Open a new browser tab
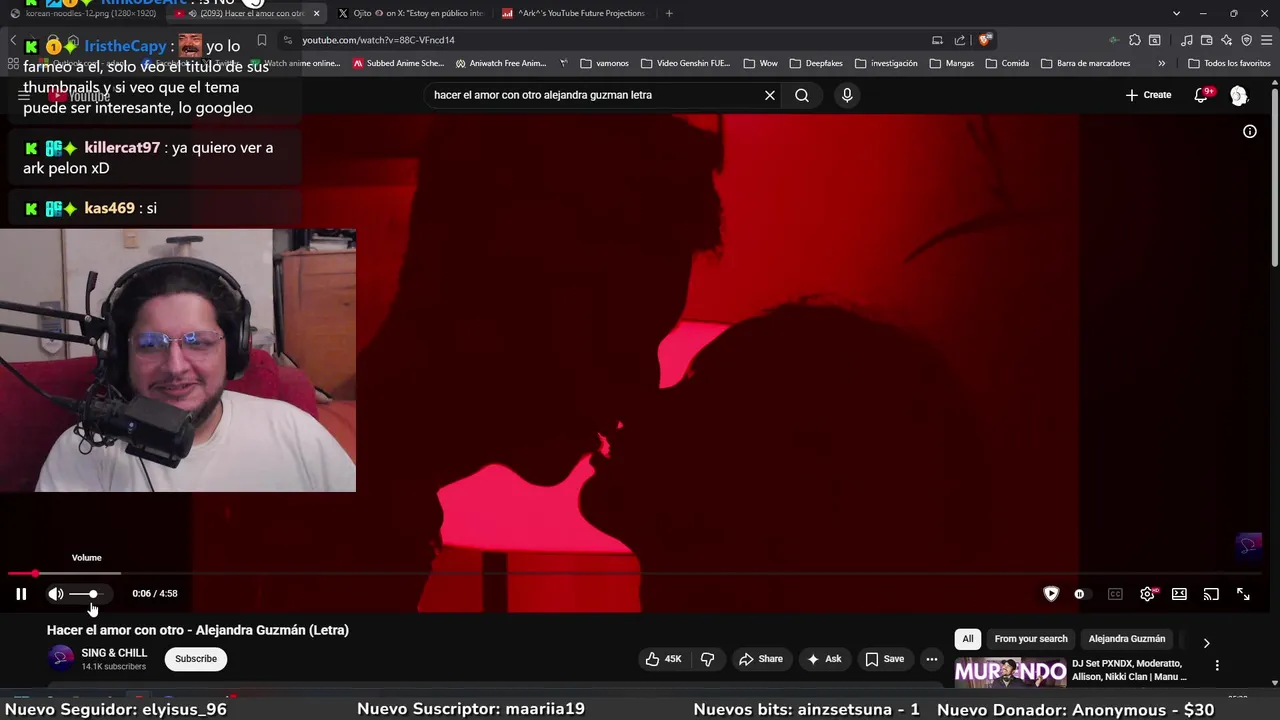This screenshot has height=720, width=1280. pos(669,13)
